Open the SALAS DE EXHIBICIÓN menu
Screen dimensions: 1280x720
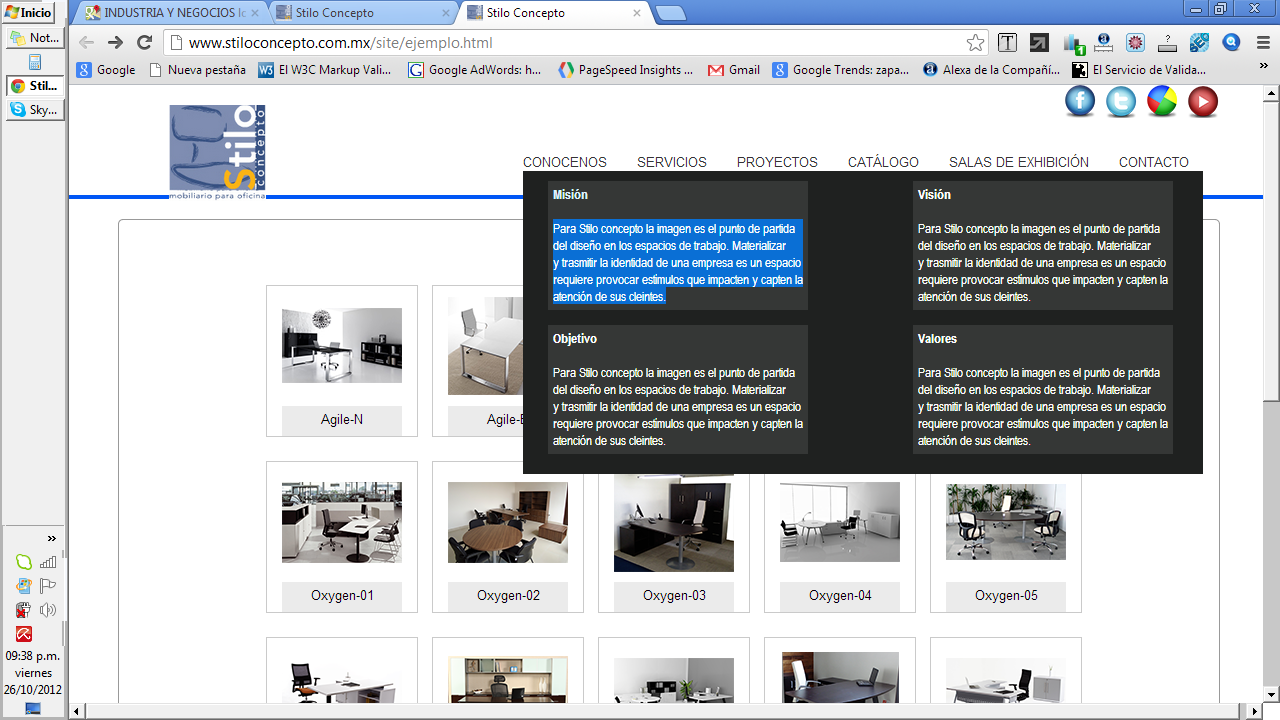(1018, 162)
